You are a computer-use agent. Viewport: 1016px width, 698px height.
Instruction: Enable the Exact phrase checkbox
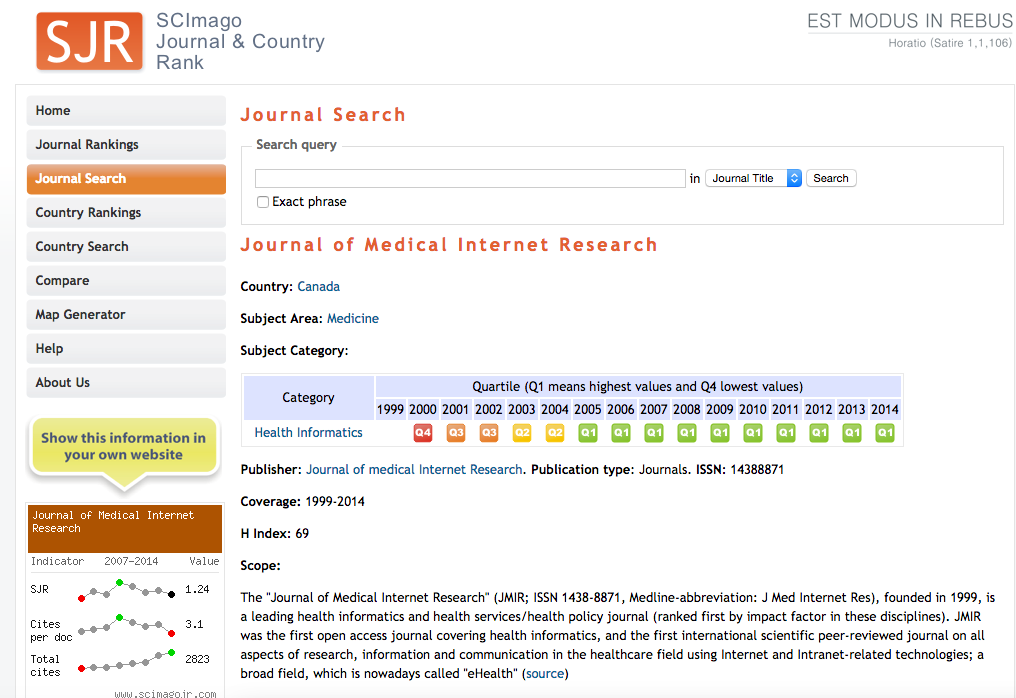(x=263, y=202)
